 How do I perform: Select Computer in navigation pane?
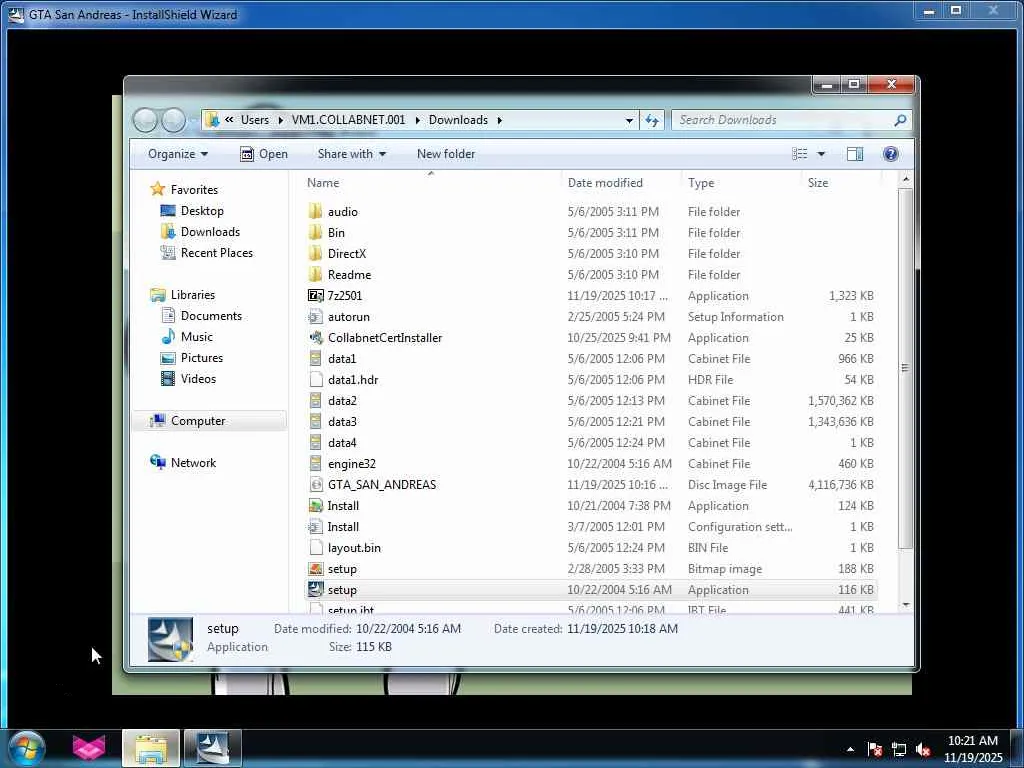[210, 421]
